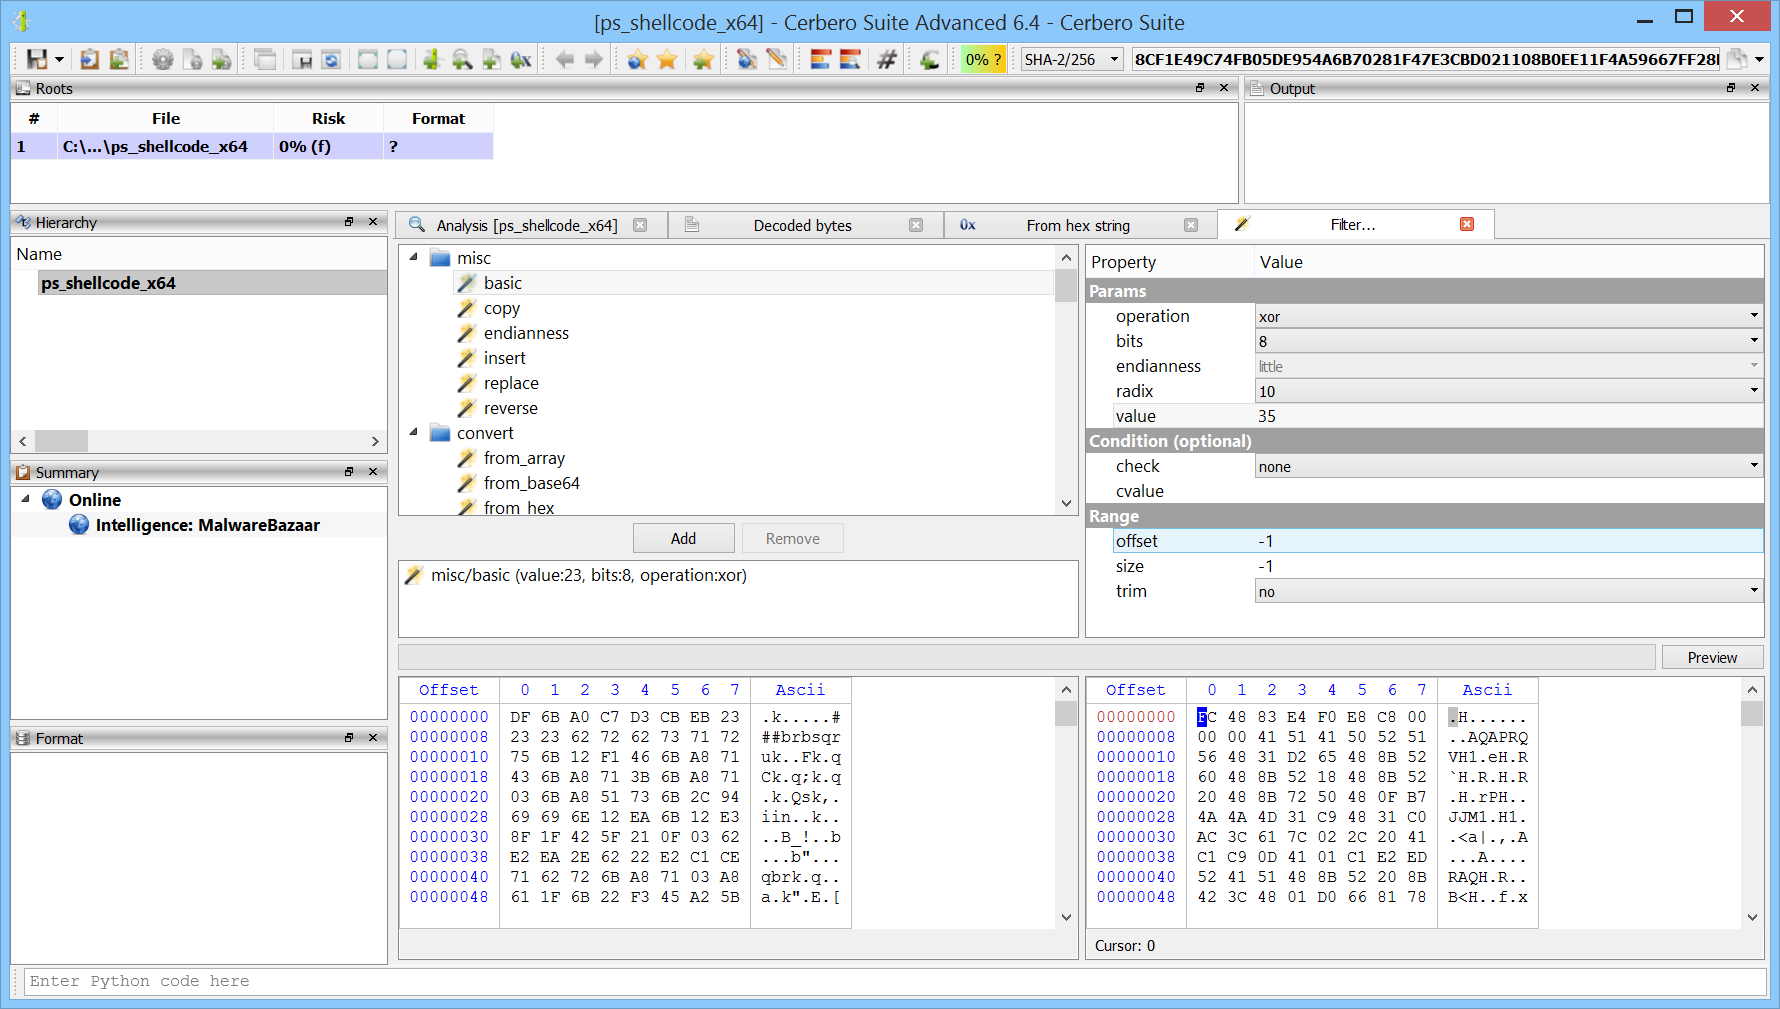
Task: Click the yellow star bookmark icon
Action: point(667,59)
